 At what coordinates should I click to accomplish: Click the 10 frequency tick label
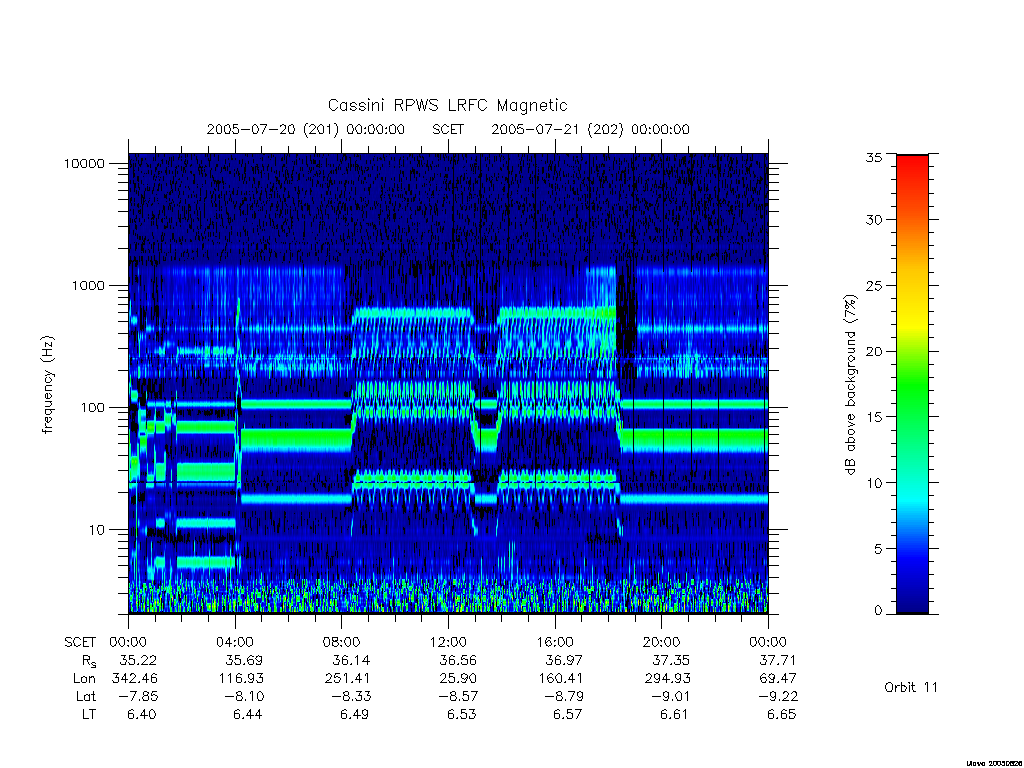click(96, 530)
